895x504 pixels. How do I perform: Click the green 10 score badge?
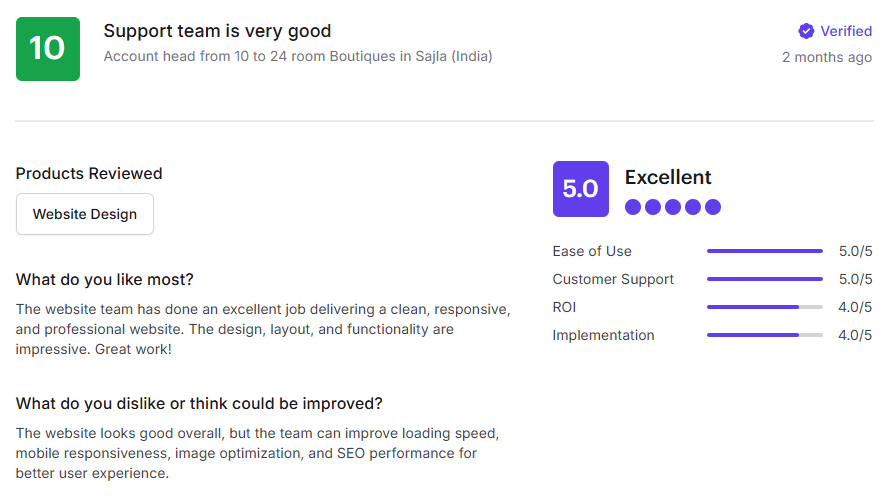click(x=47, y=48)
